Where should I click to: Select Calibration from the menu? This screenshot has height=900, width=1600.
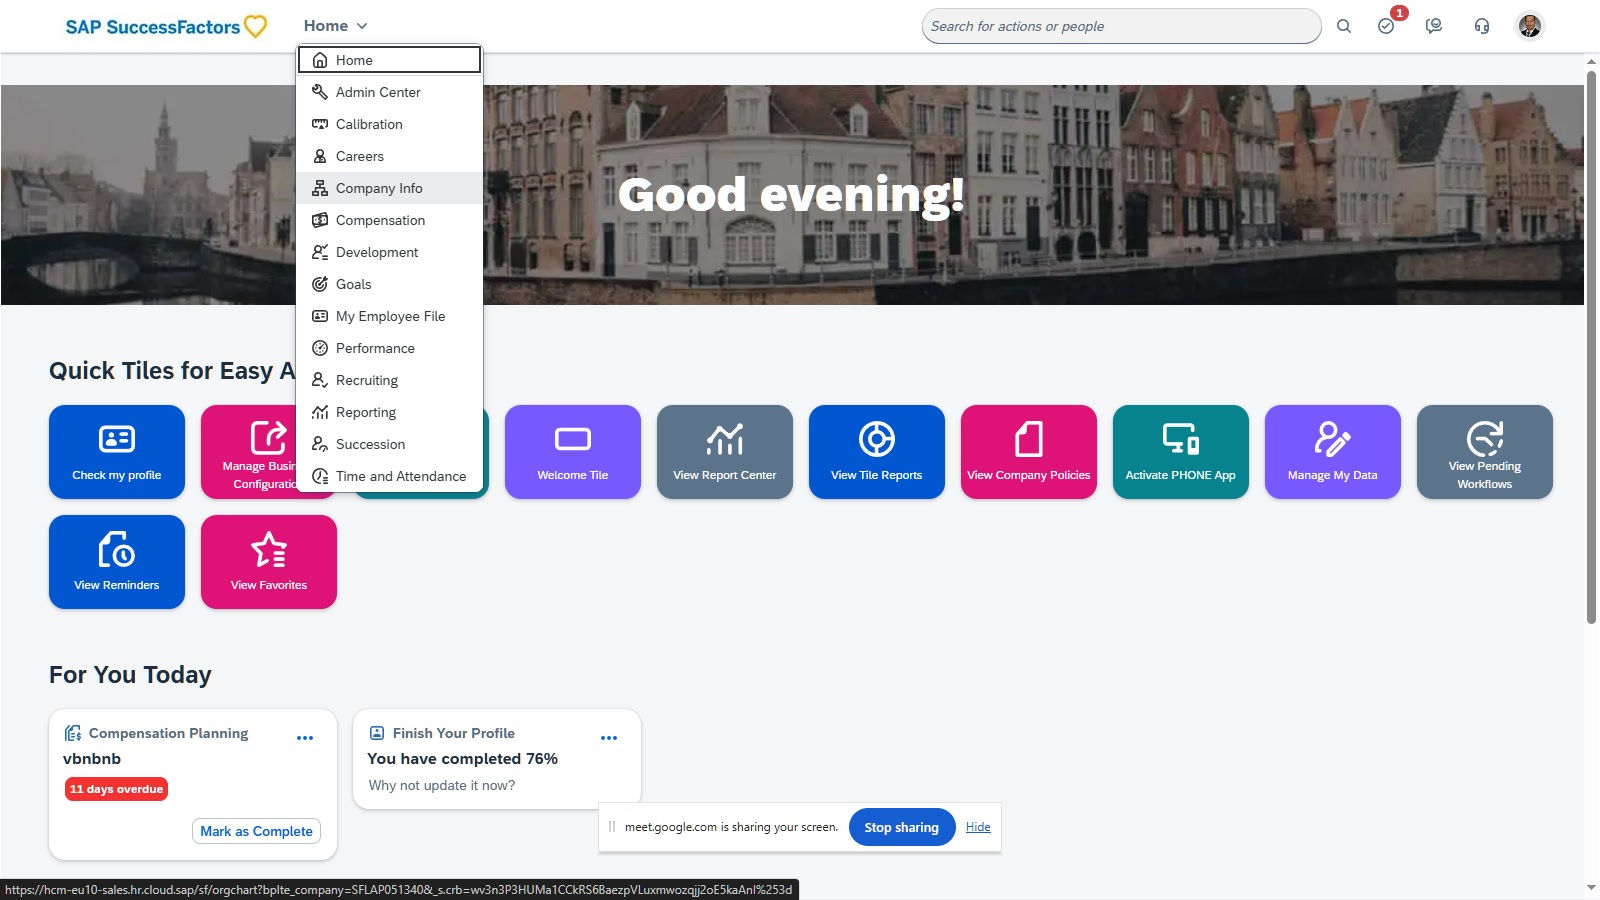[x=390, y=124]
